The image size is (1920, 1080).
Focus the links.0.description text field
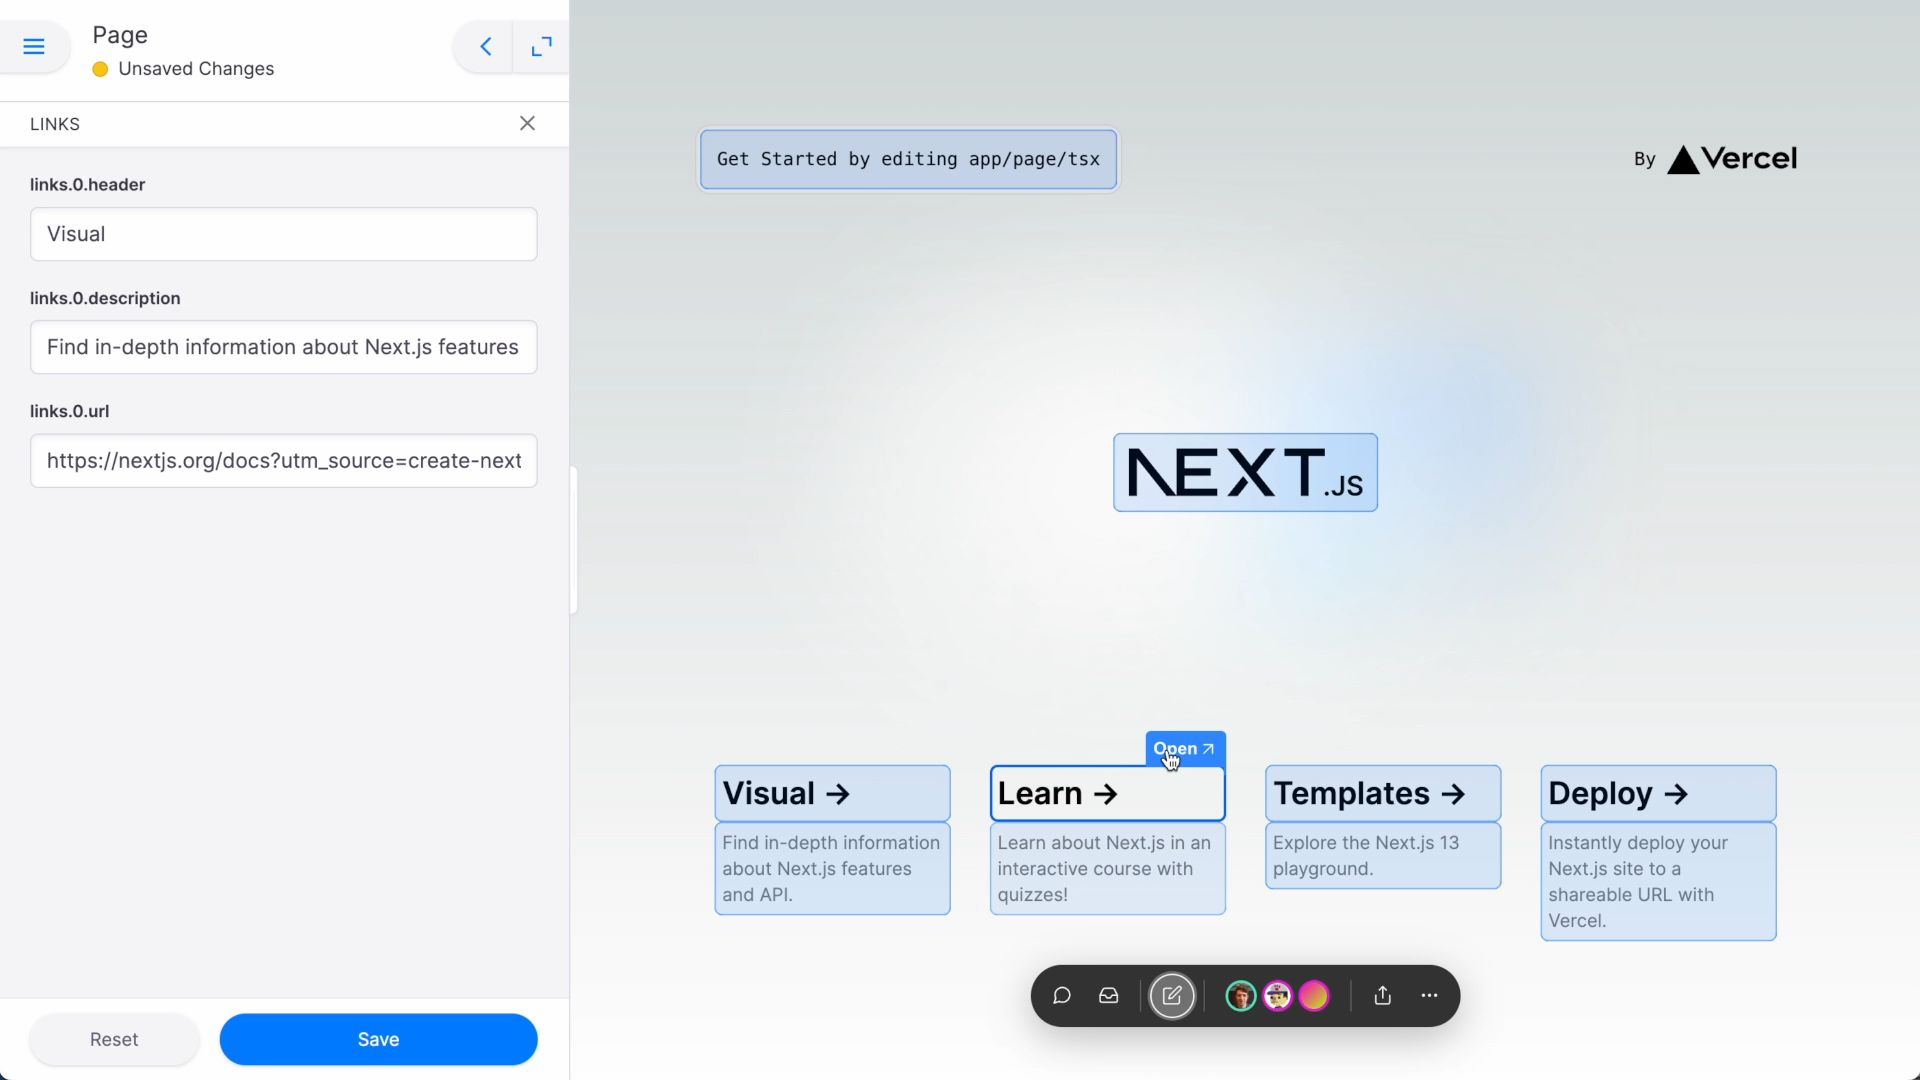pos(283,347)
